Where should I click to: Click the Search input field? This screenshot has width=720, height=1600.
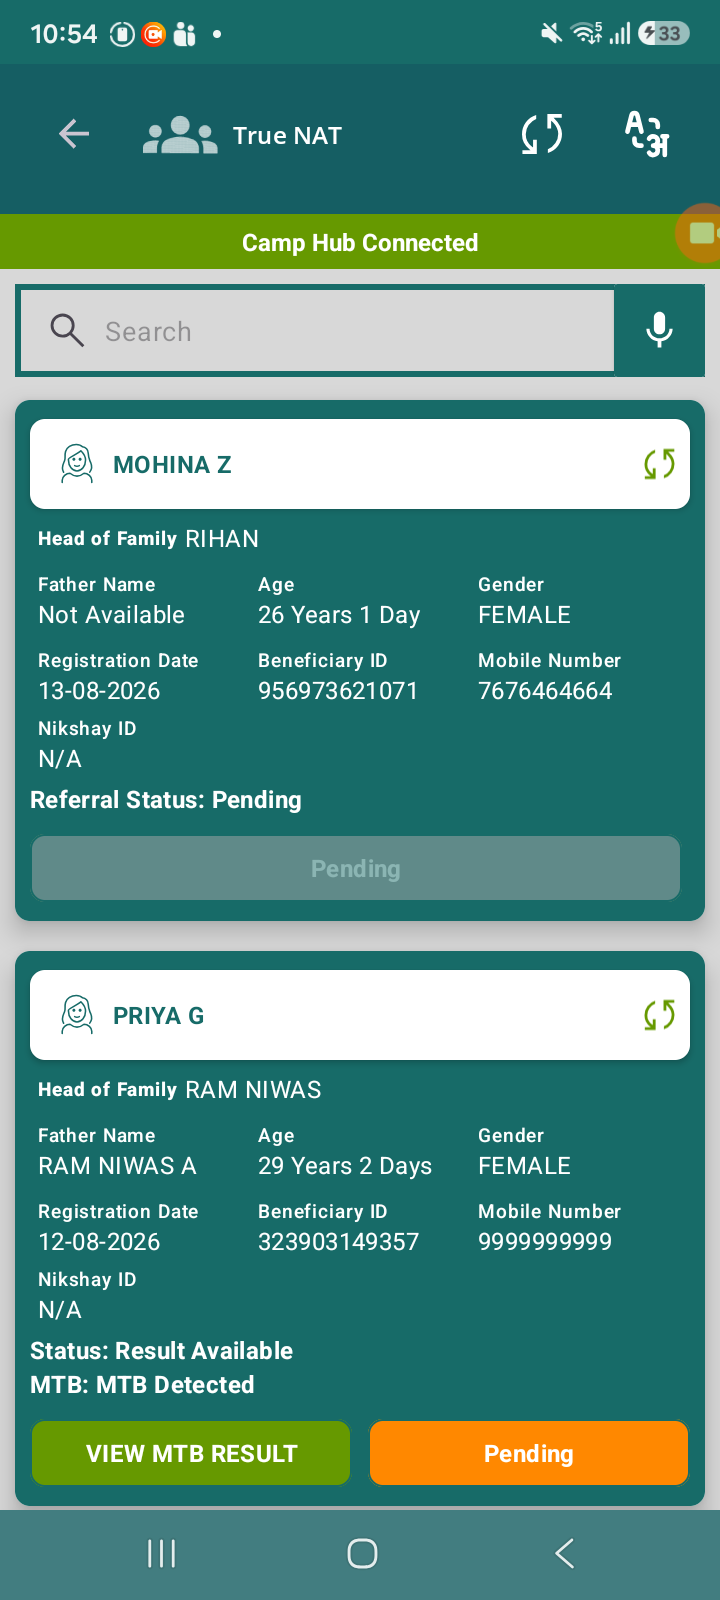(317, 331)
